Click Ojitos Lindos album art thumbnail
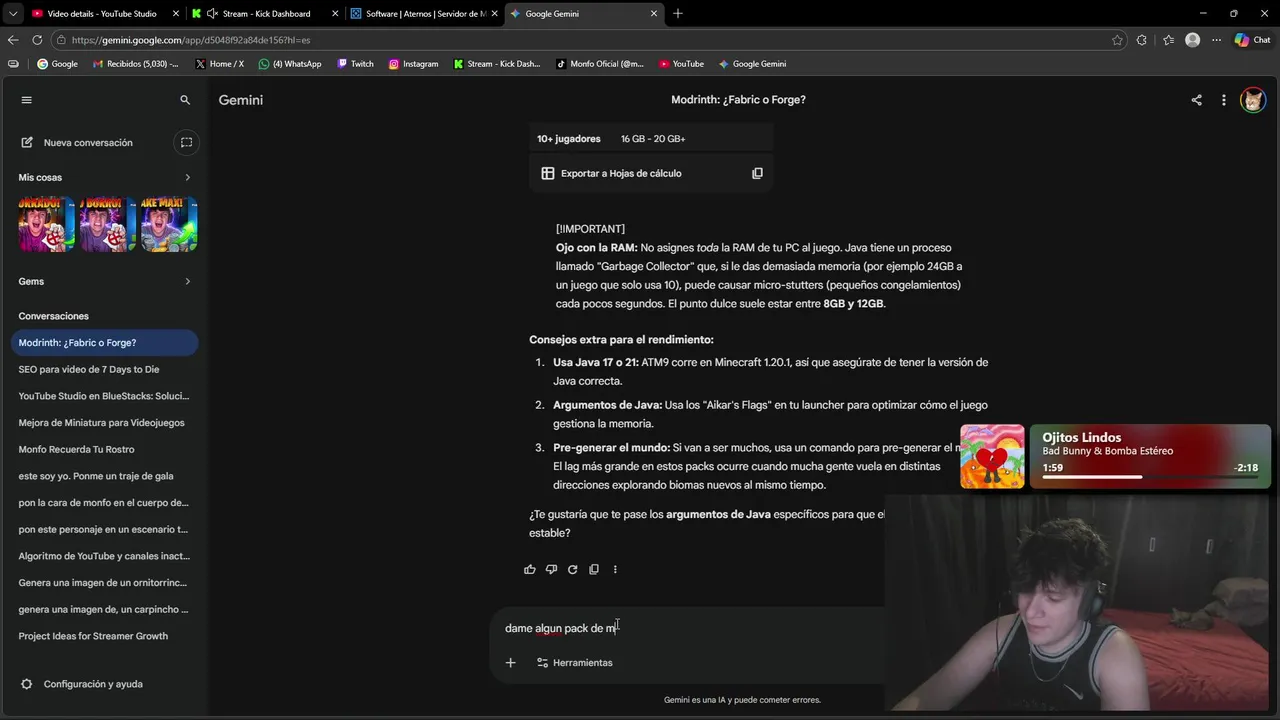Image resolution: width=1280 pixels, height=720 pixels. 992,456
